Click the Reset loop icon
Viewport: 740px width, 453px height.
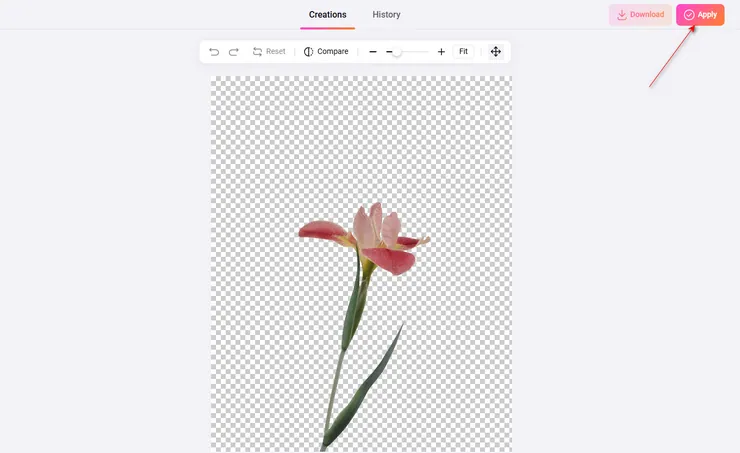tap(257, 52)
